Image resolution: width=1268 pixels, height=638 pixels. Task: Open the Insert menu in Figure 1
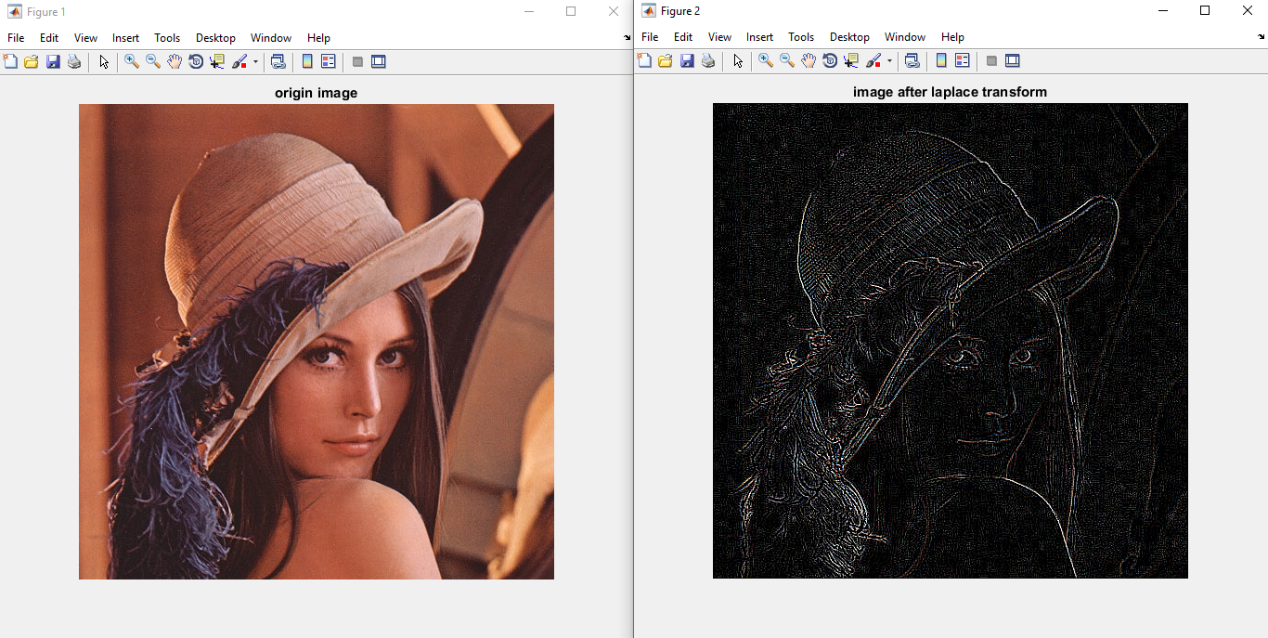coord(126,38)
